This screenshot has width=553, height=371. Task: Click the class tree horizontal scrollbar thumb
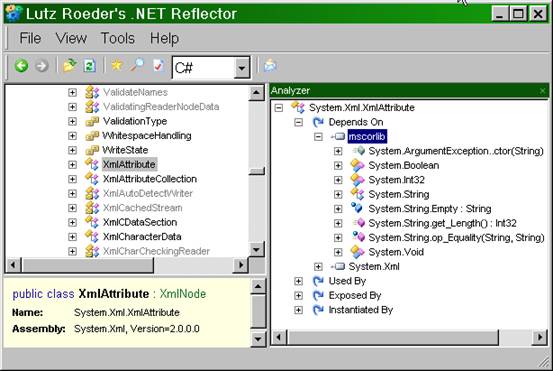(x=87, y=265)
